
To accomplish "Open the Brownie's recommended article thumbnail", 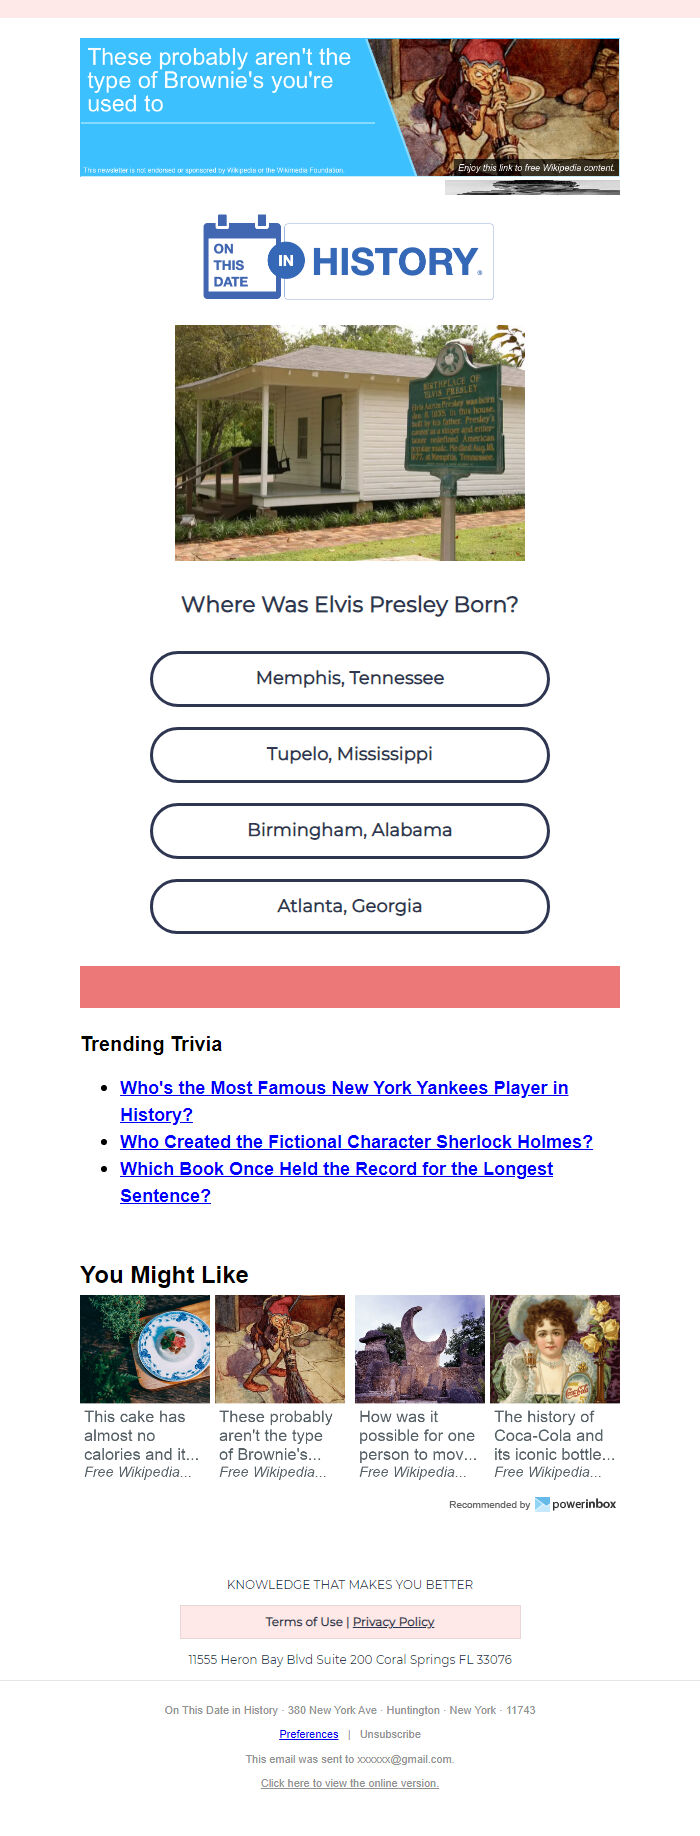I will coord(280,1349).
